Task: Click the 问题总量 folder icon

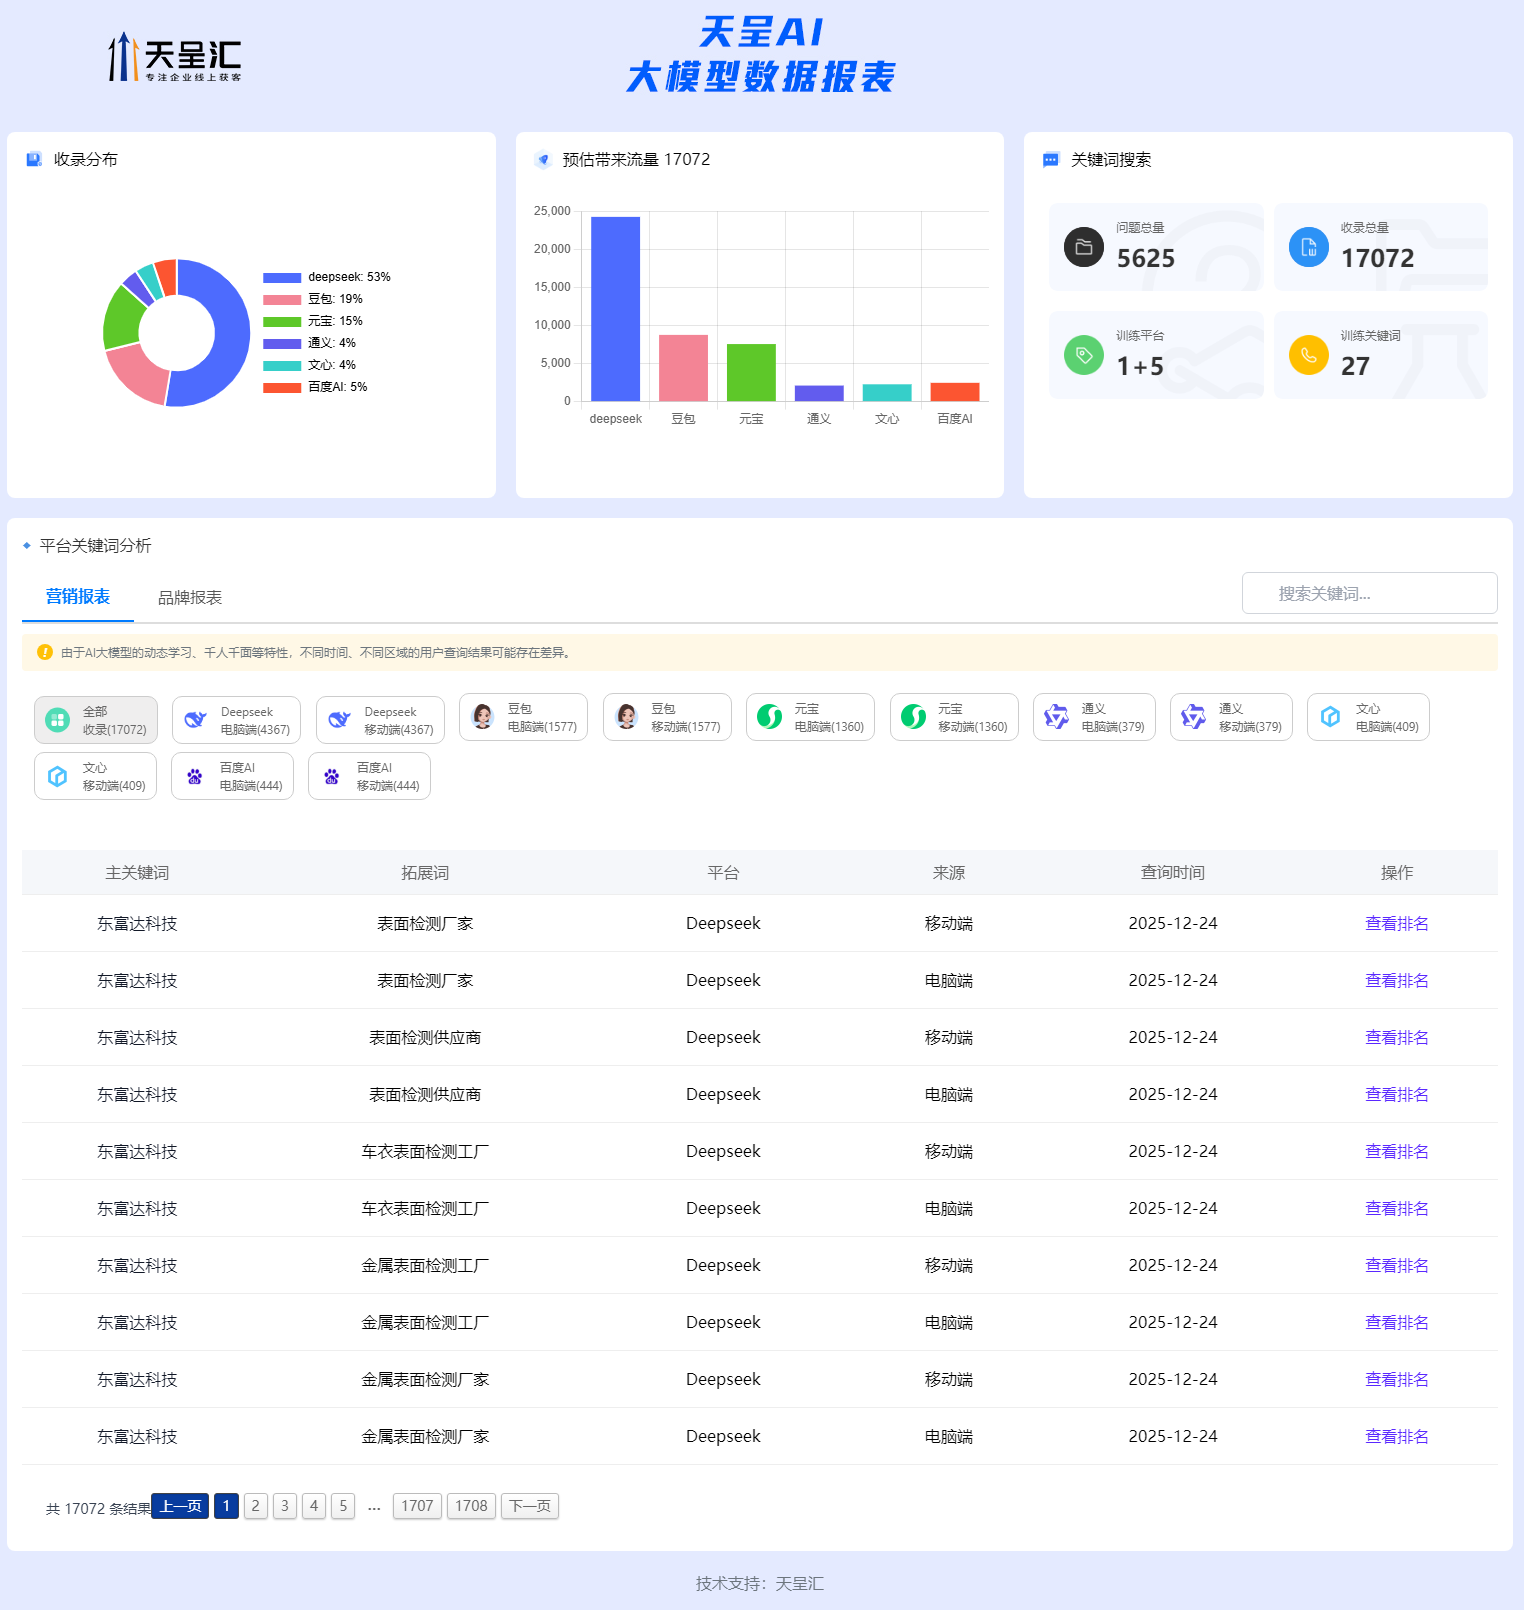Action: click(x=1083, y=247)
